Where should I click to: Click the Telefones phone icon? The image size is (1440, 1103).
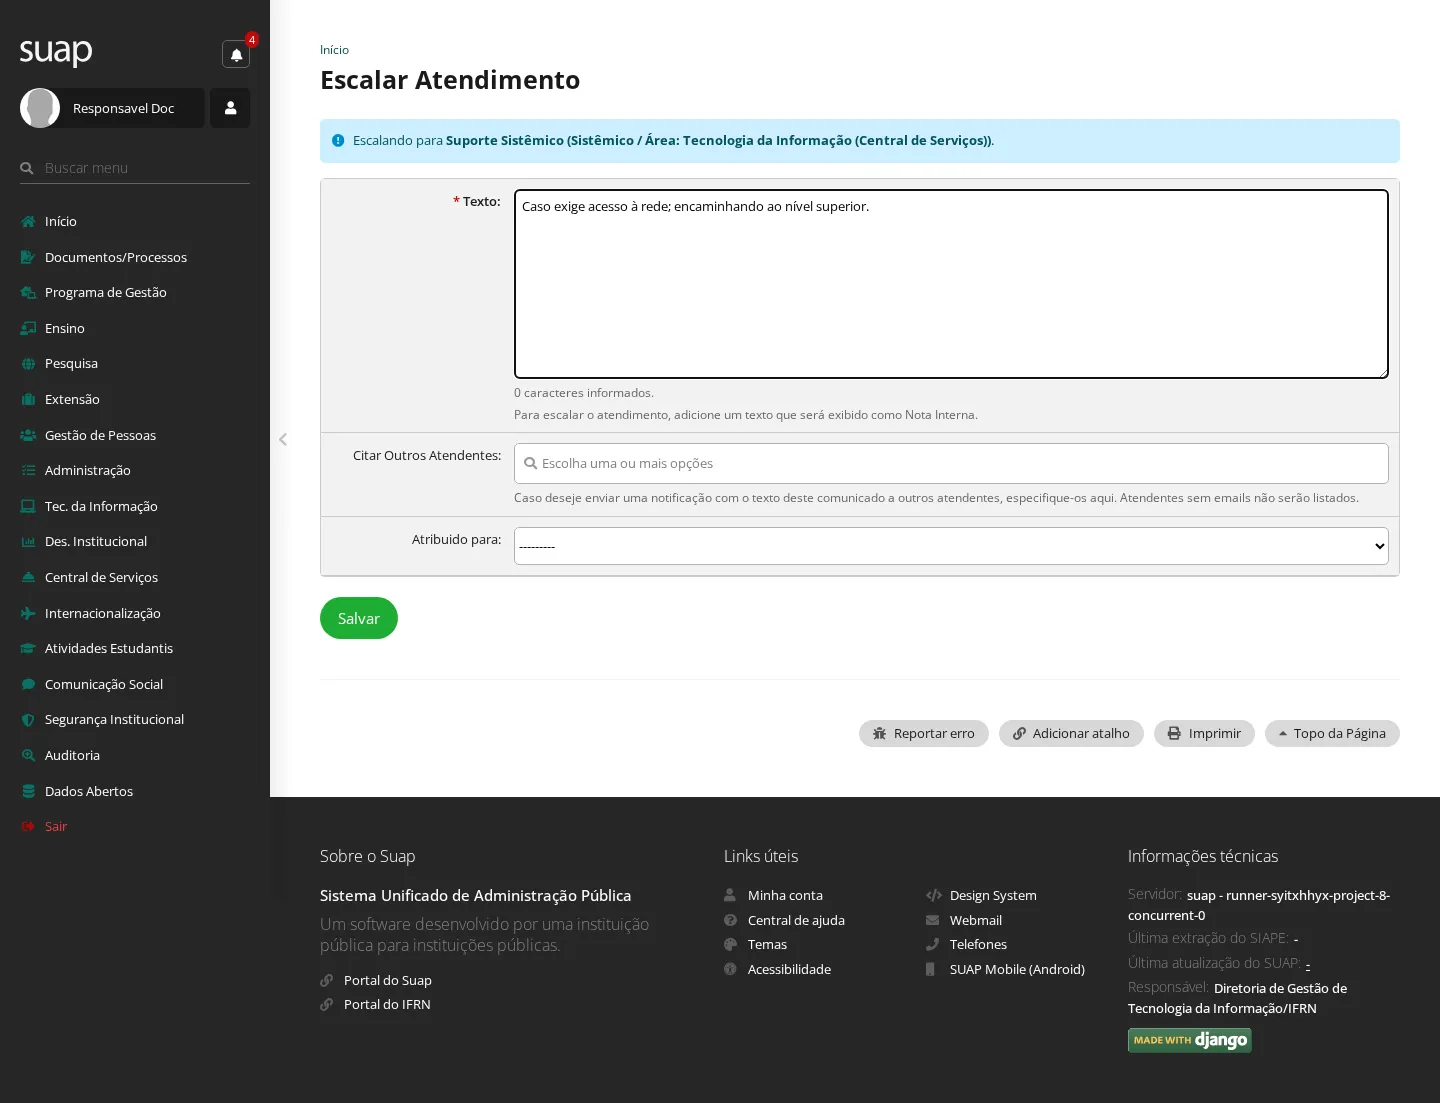pyautogui.click(x=932, y=944)
